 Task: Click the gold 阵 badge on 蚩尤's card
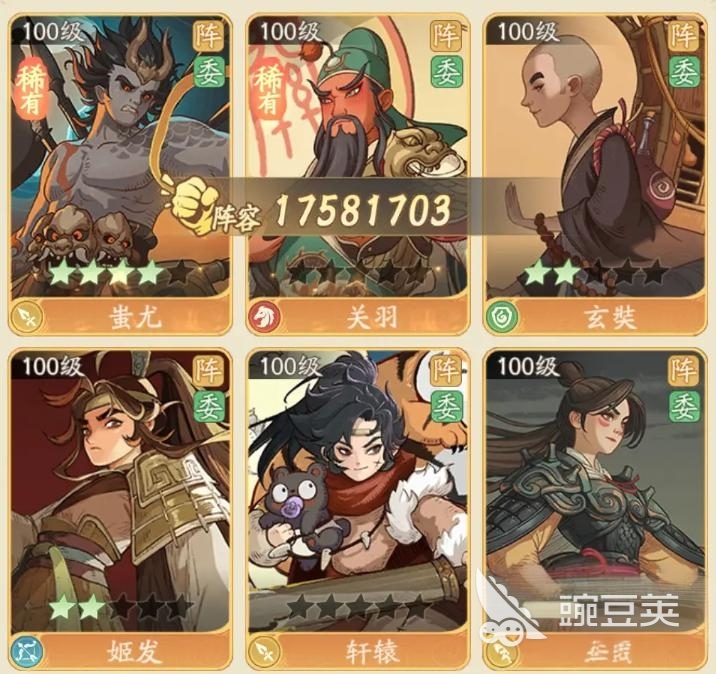tap(208, 36)
